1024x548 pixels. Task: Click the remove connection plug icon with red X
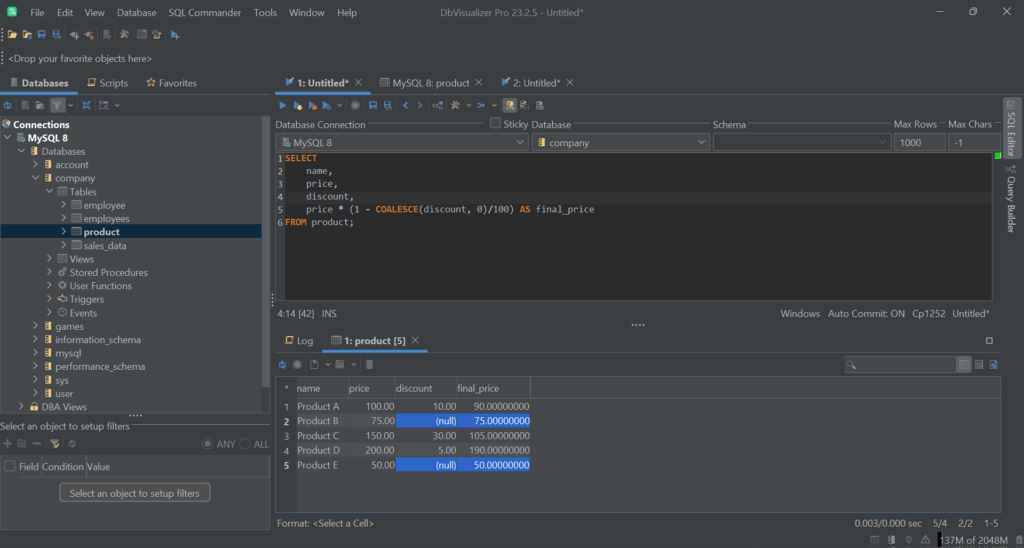point(88,34)
